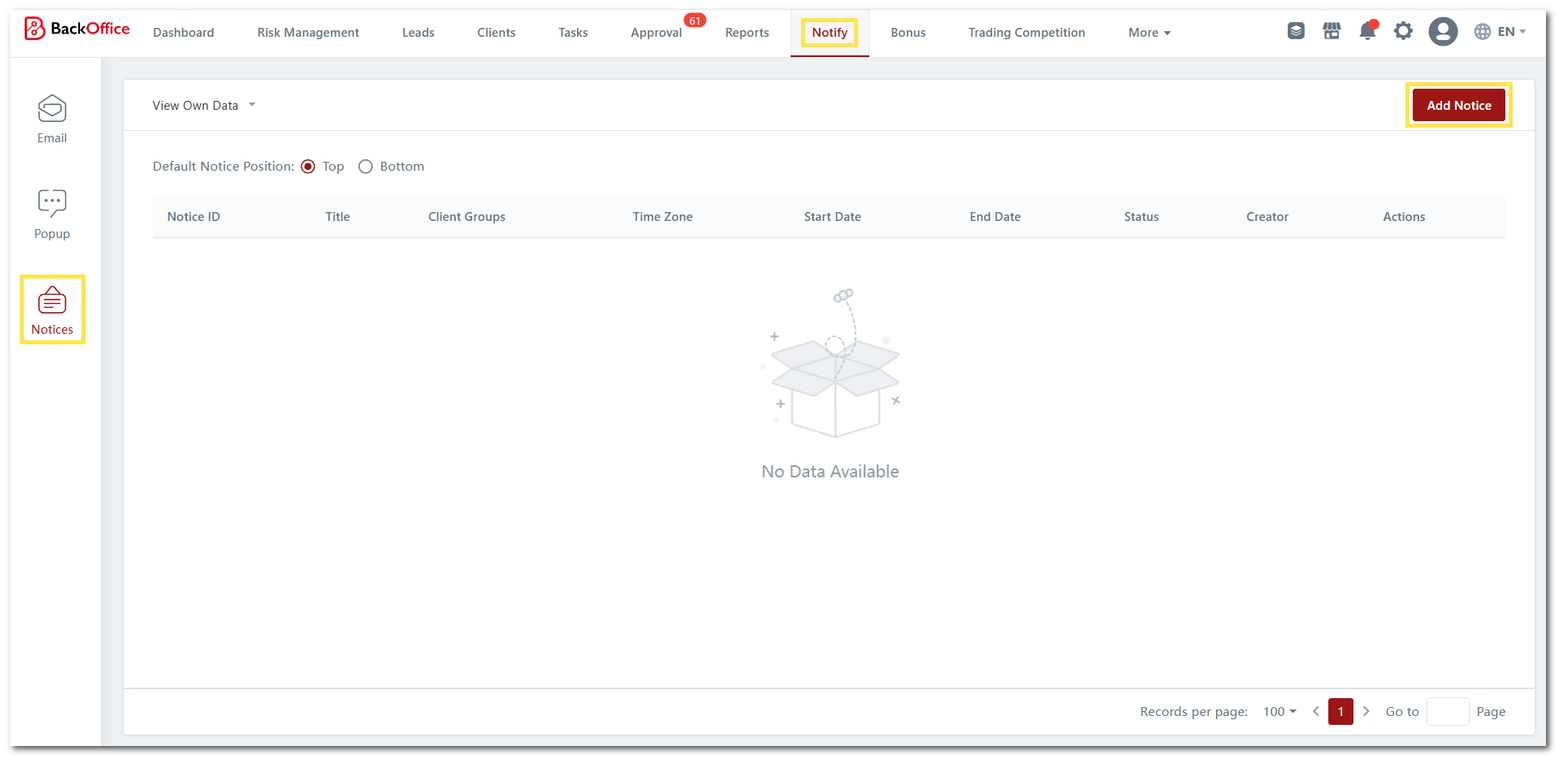Image resolution: width=1557 pixels, height=757 pixels.
Task: Click page 1 pagination button
Action: tap(1340, 712)
